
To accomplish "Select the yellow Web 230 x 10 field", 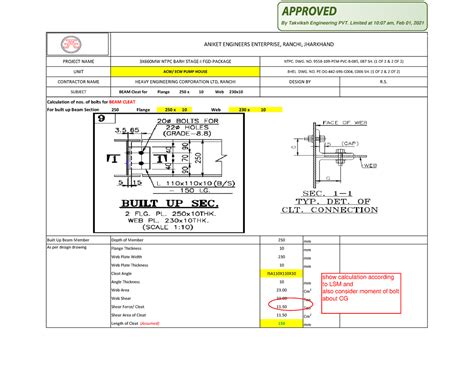I will (x=255, y=109).
